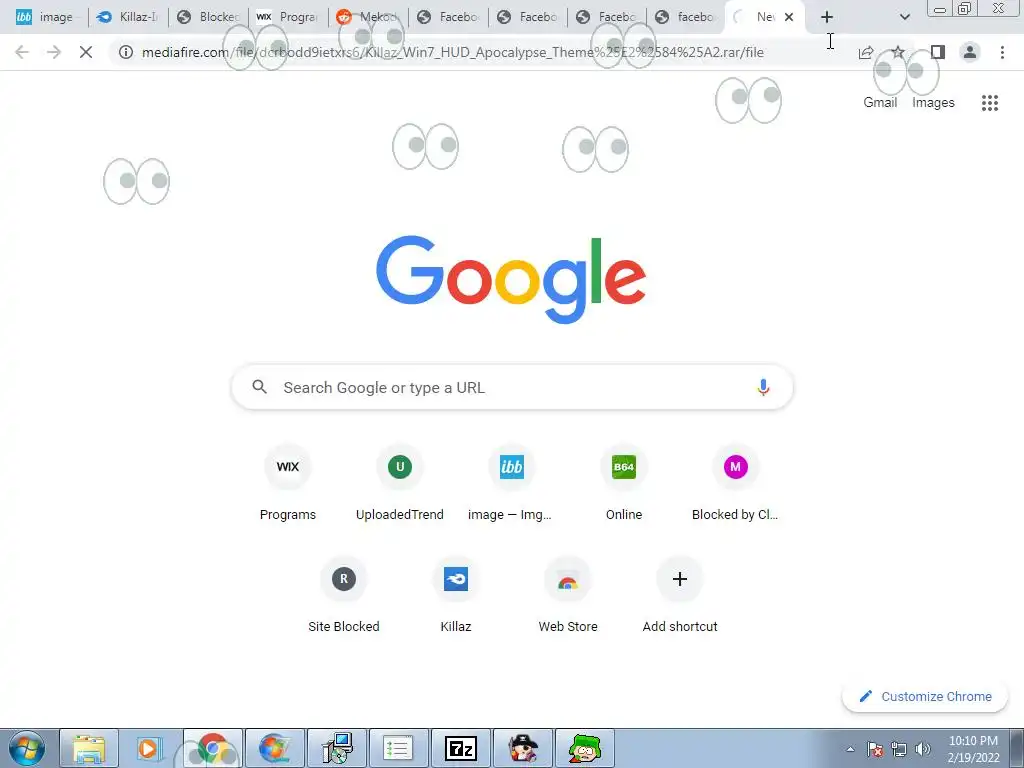Switch to the lowercase facebo tab
The image size is (1024, 768).
pyautogui.click(x=687, y=17)
